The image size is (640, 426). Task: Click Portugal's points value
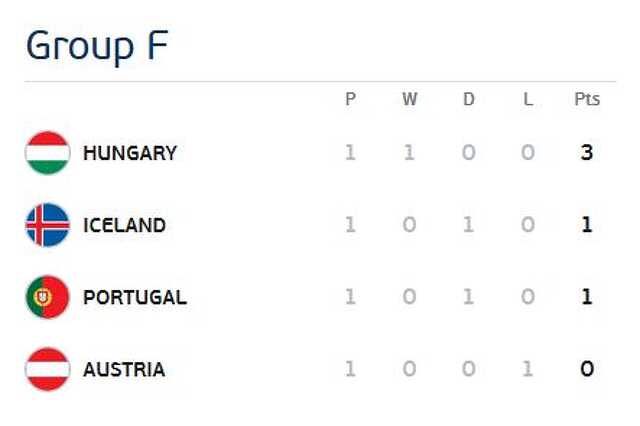(x=587, y=297)
